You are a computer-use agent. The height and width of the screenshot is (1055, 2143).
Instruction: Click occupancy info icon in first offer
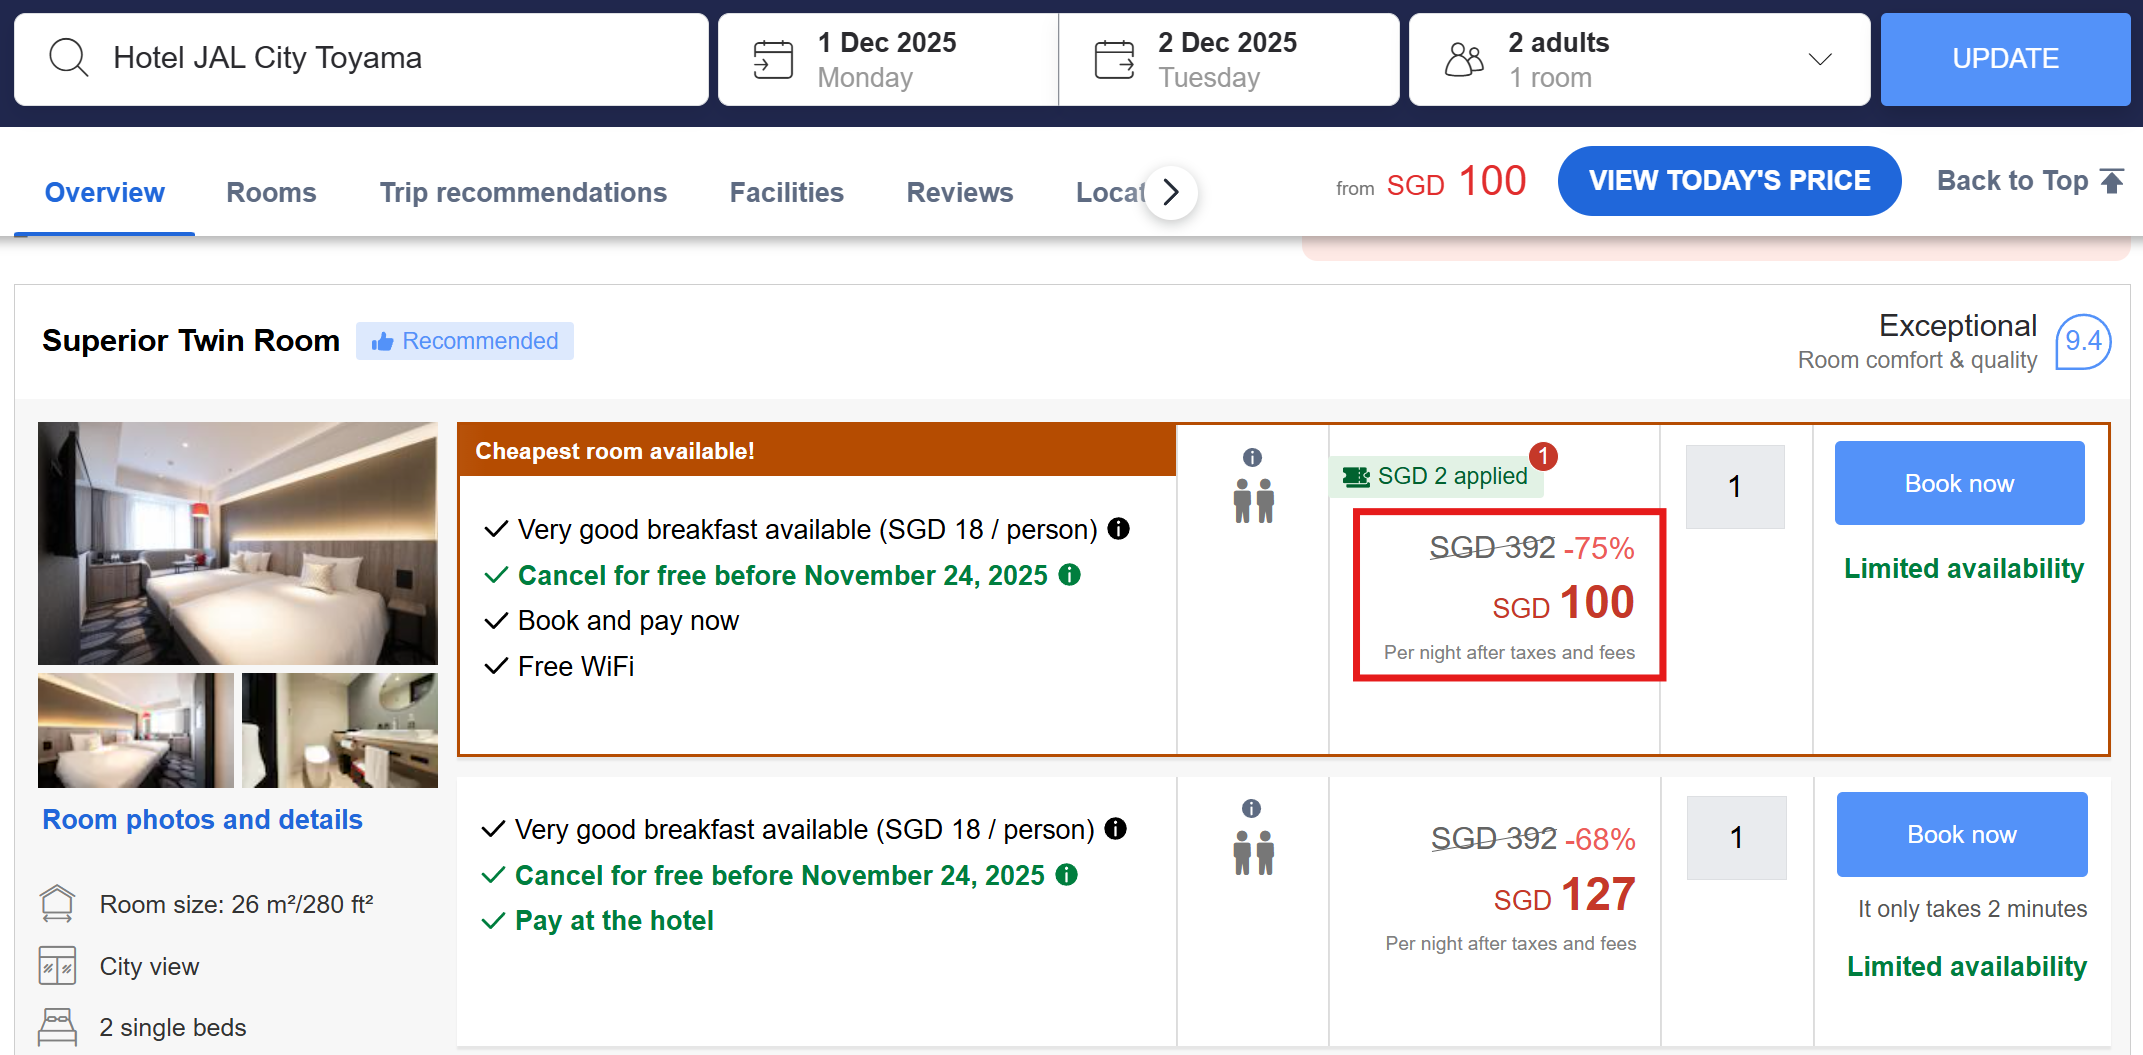coord(1252,457)
